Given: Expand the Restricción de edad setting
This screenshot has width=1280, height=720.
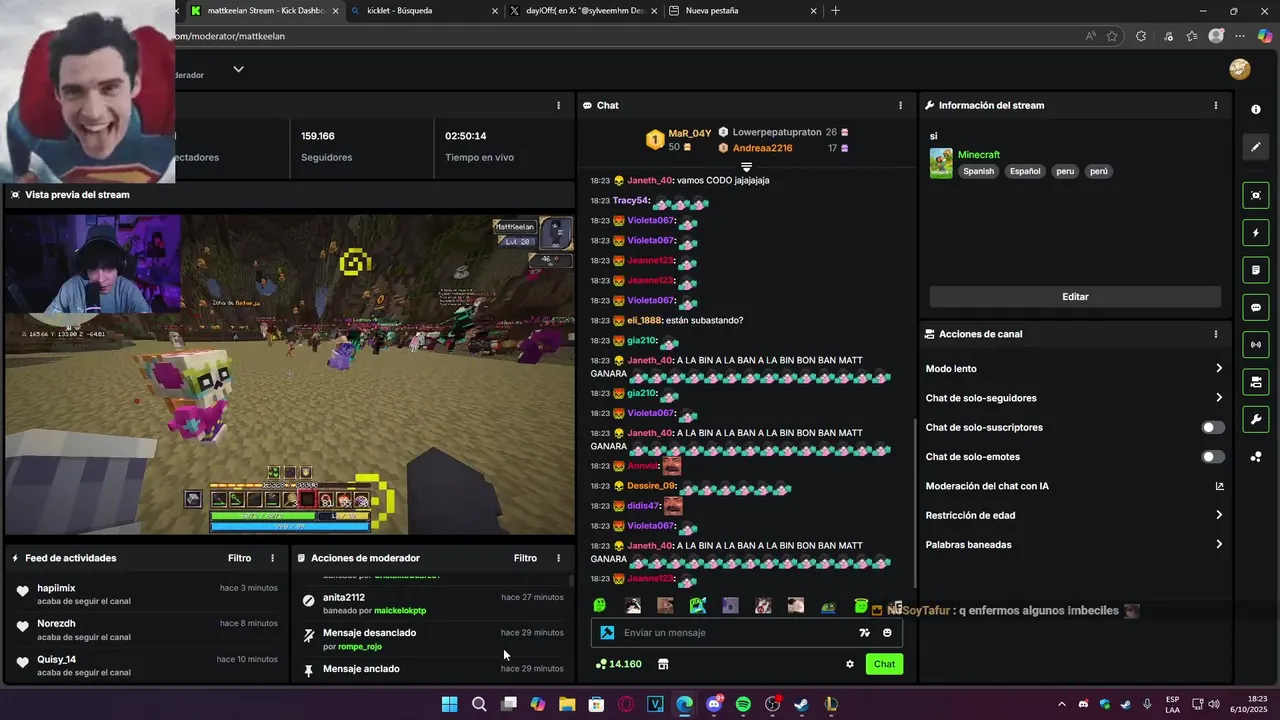Looking at the screenshot, I should [x=1074, y=516].
